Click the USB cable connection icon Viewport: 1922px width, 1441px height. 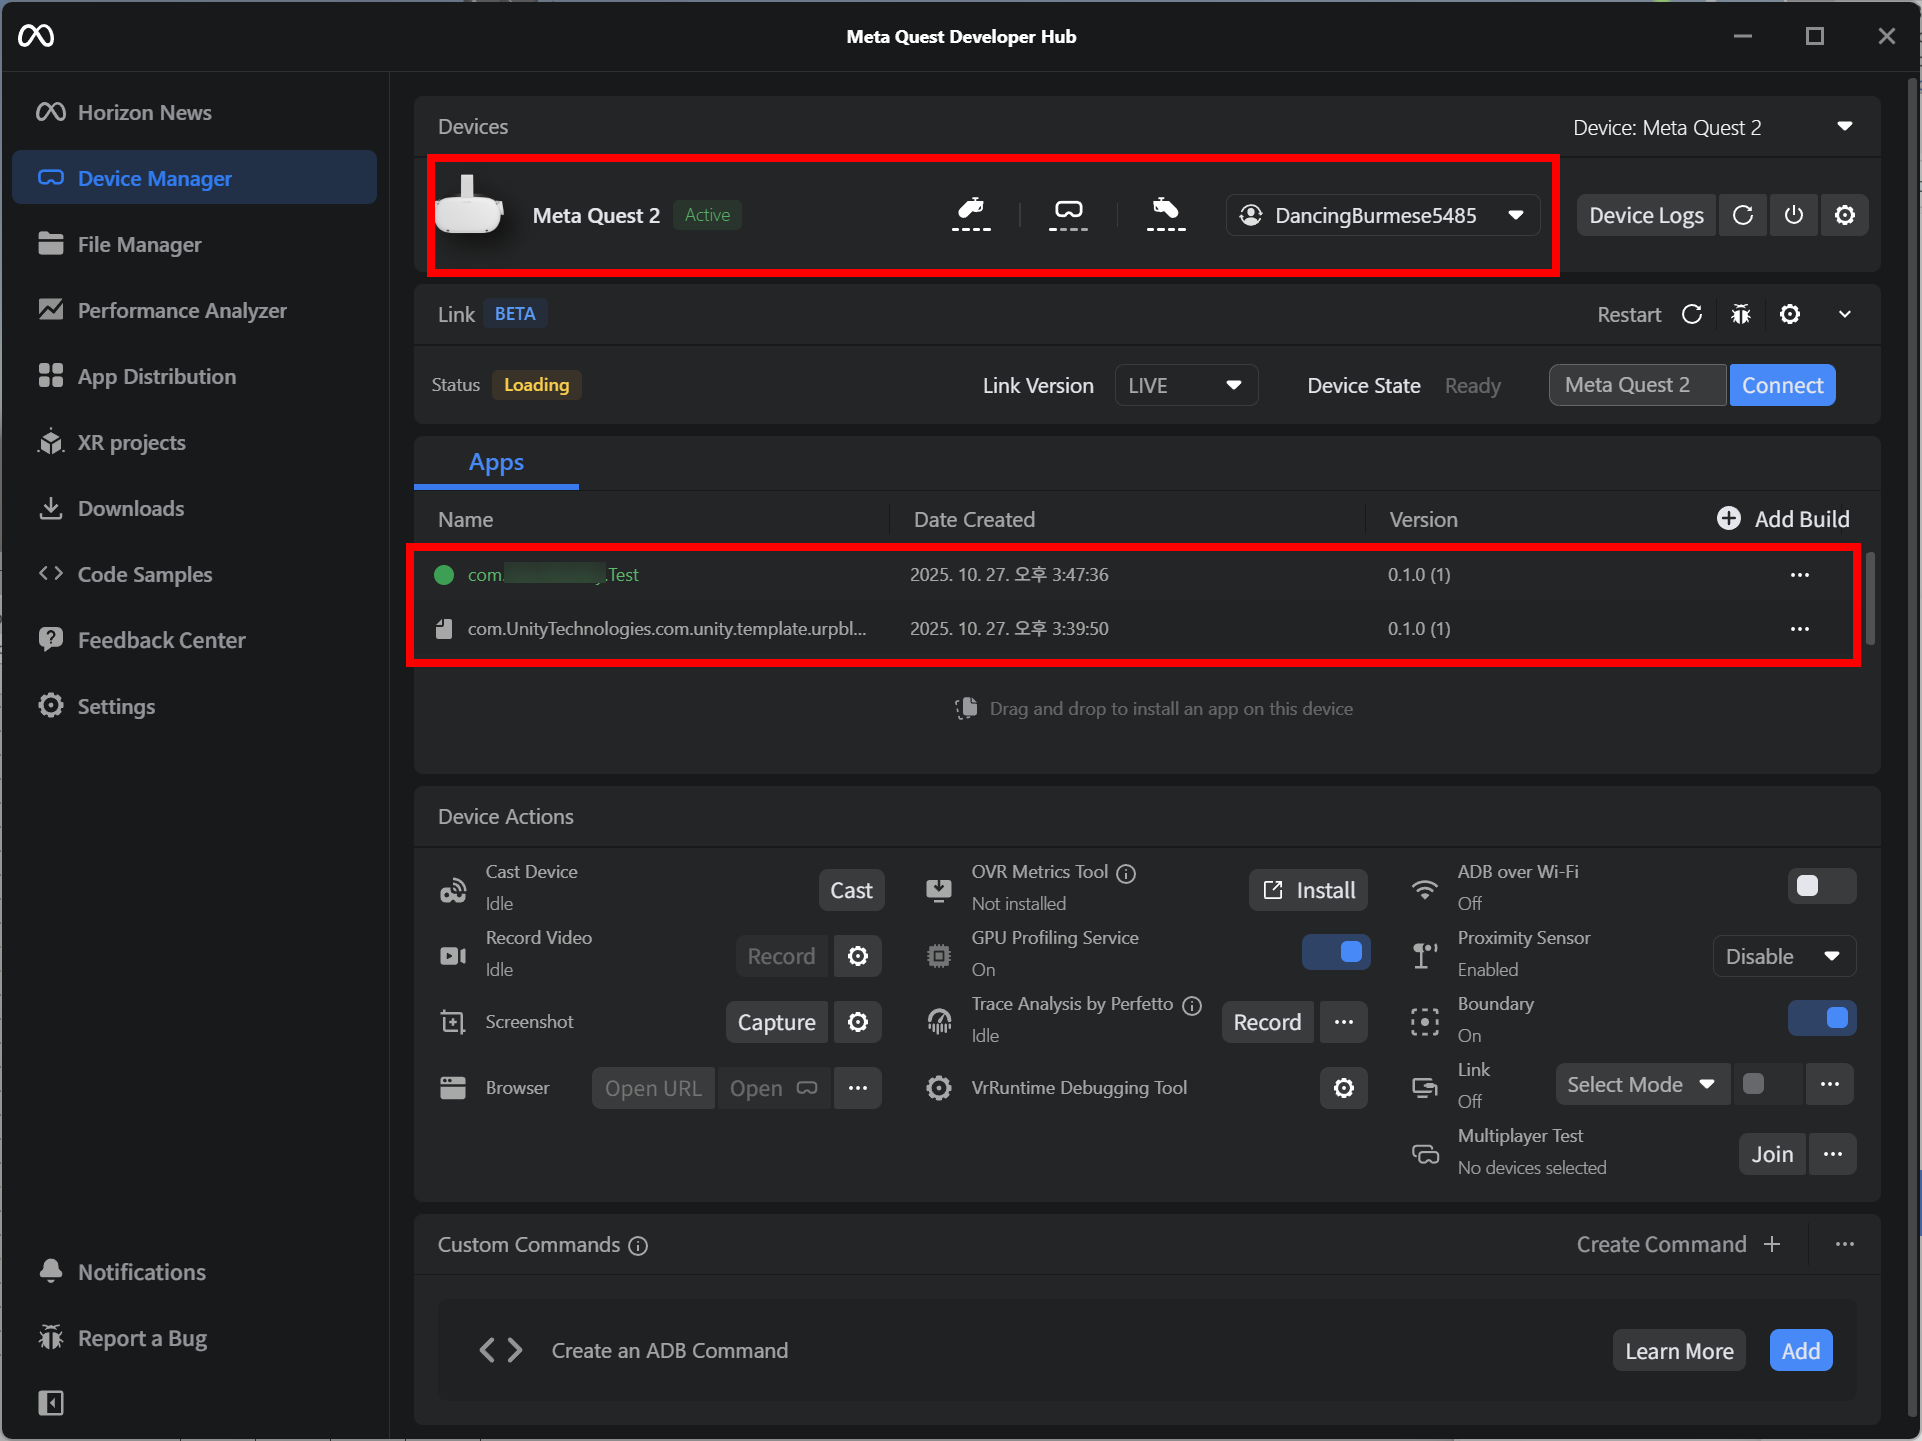click(971, 213)
